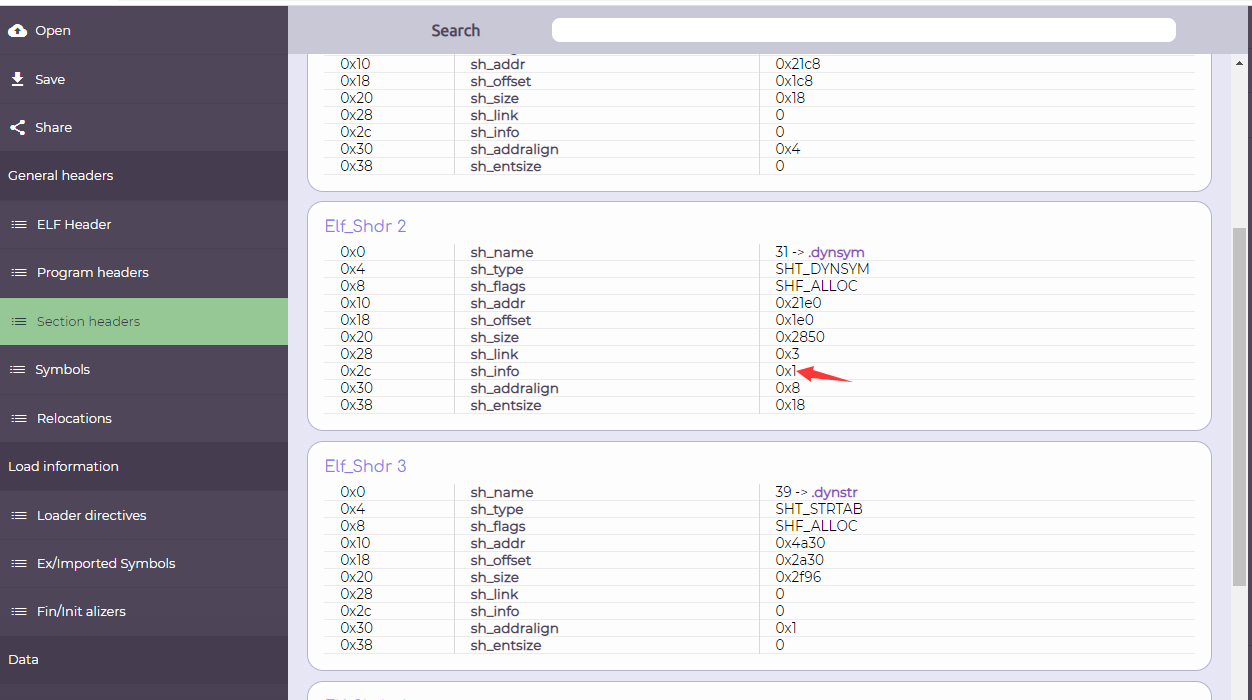Click the list icon beside ELF Header
The height and width of the screenshot is (700, 1252).
(x=18, y=225)
